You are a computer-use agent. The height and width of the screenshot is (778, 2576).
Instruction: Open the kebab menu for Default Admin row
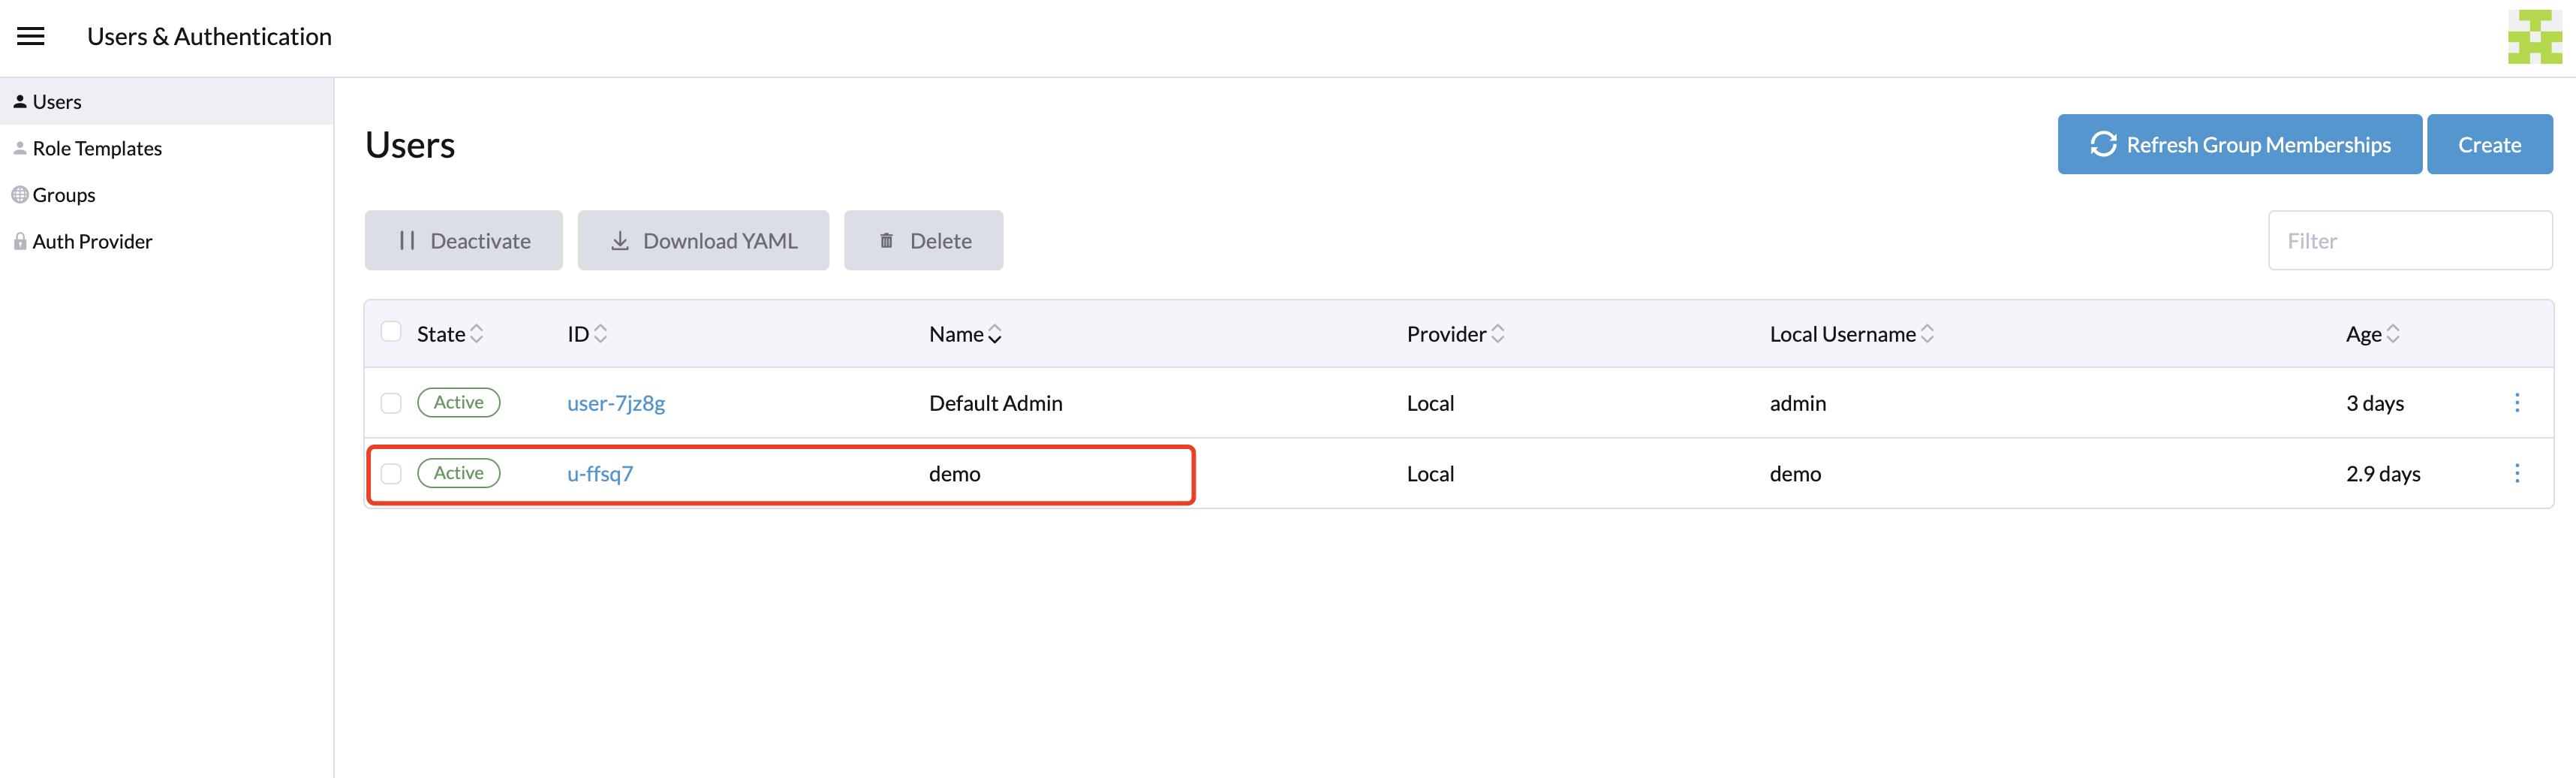[2518, 403]
